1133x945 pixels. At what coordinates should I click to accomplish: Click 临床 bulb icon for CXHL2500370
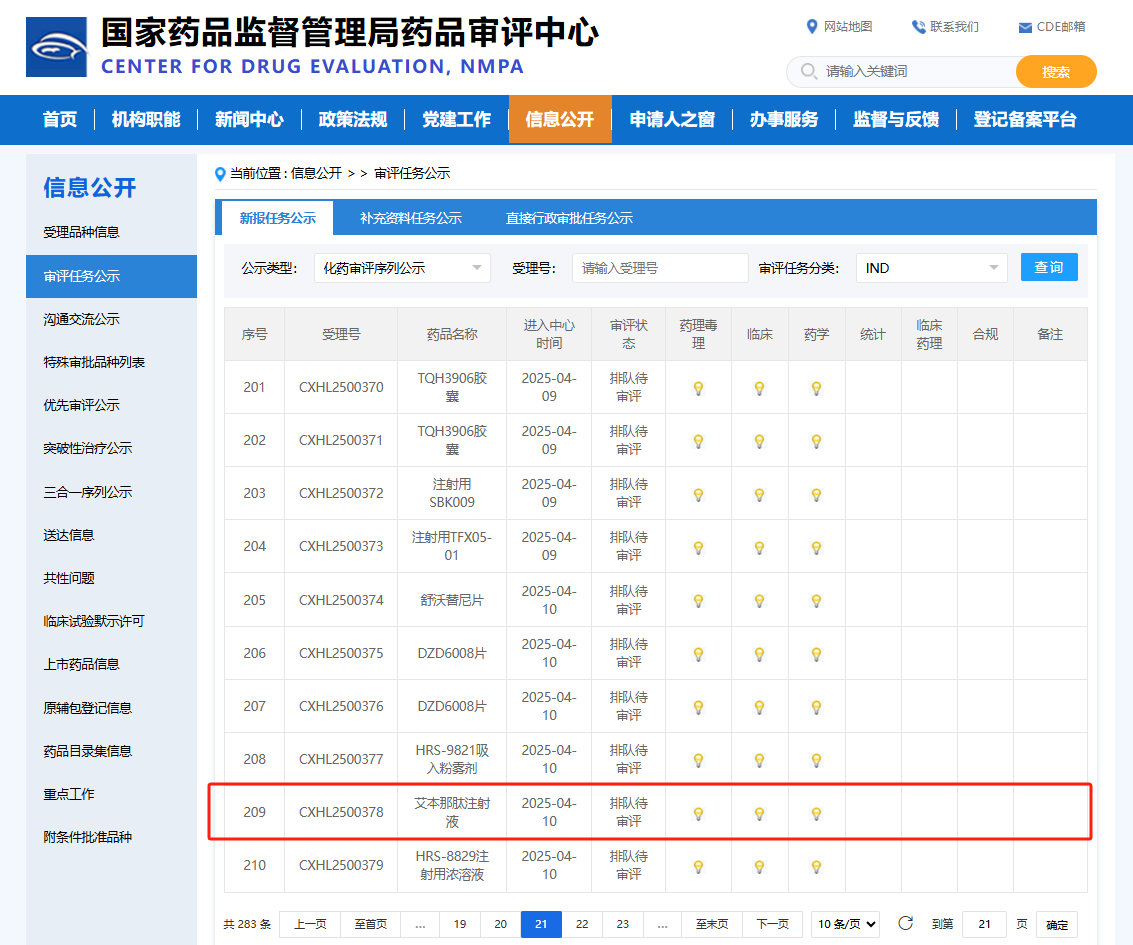coord(759,388)
